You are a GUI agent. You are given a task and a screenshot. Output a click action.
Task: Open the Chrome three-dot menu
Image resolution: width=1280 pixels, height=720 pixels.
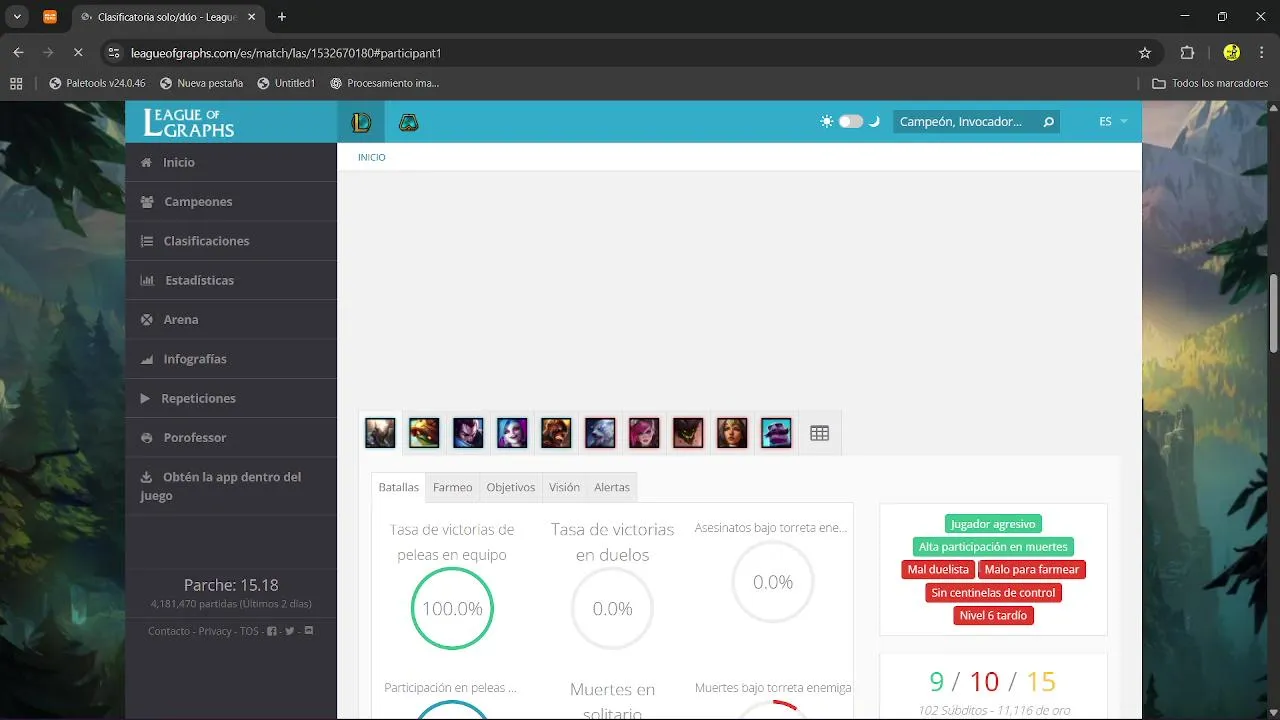[1262, 53]
